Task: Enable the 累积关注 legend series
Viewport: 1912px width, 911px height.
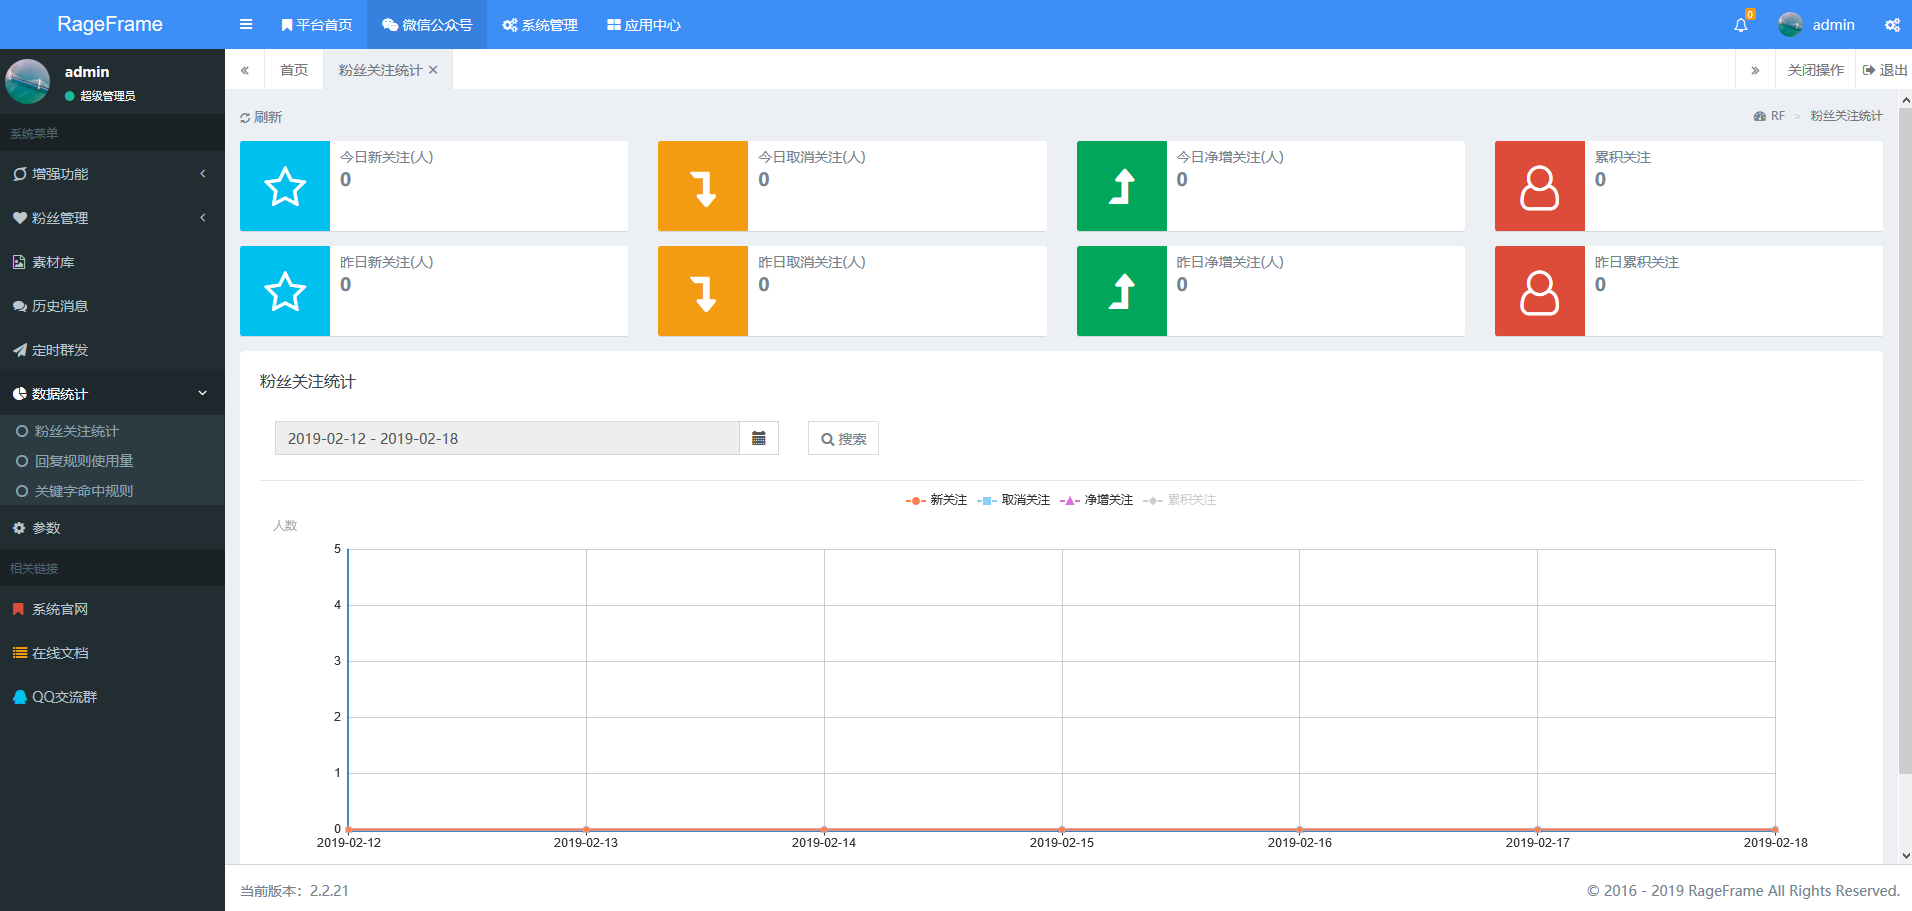Action: (x=1180, y=500)
